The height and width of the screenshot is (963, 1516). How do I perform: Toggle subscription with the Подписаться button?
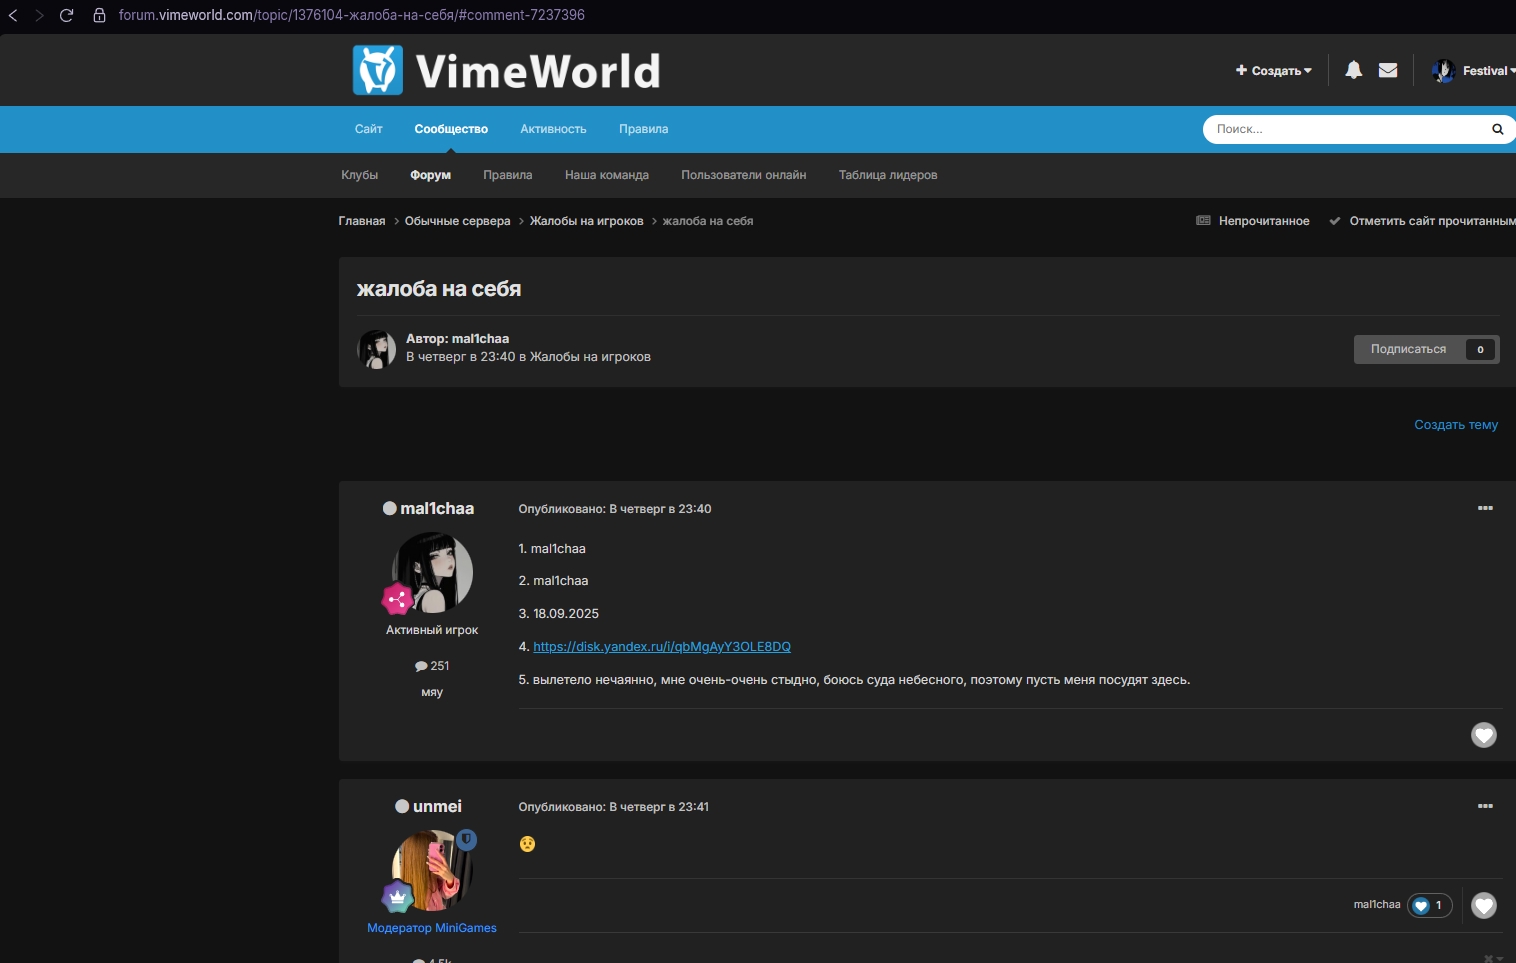1408,349
